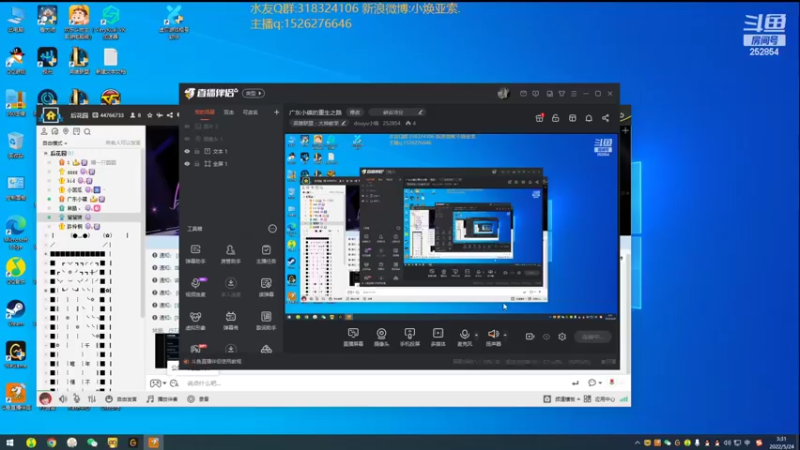
Task: Open notifications via the bell icon
Action: [589, 118]
